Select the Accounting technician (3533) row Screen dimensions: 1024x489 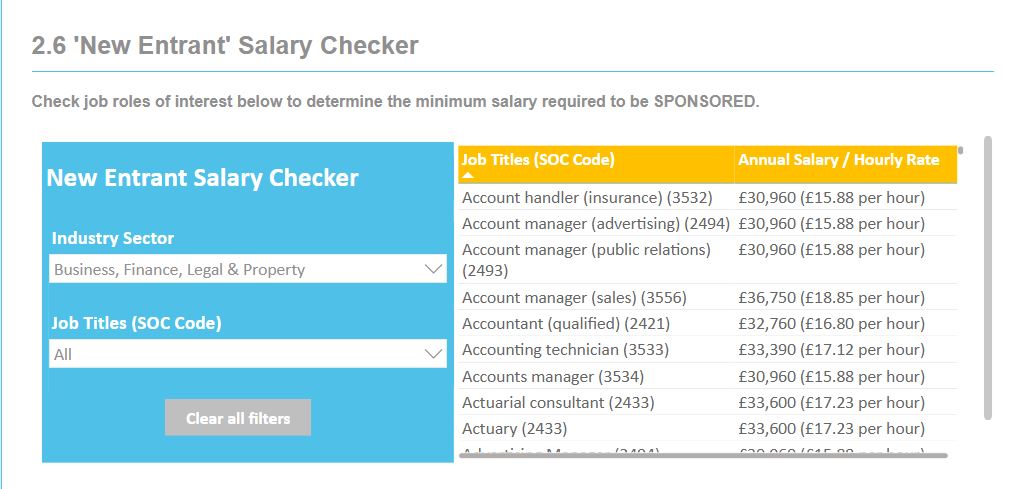click(565, 349)
